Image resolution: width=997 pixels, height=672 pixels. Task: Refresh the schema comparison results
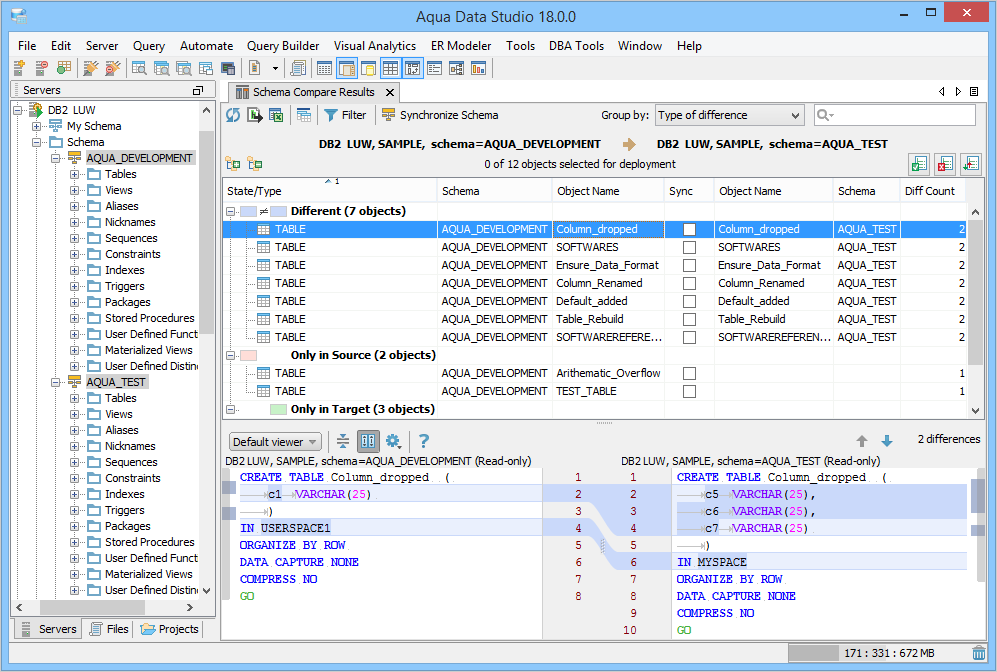point(233,115)
